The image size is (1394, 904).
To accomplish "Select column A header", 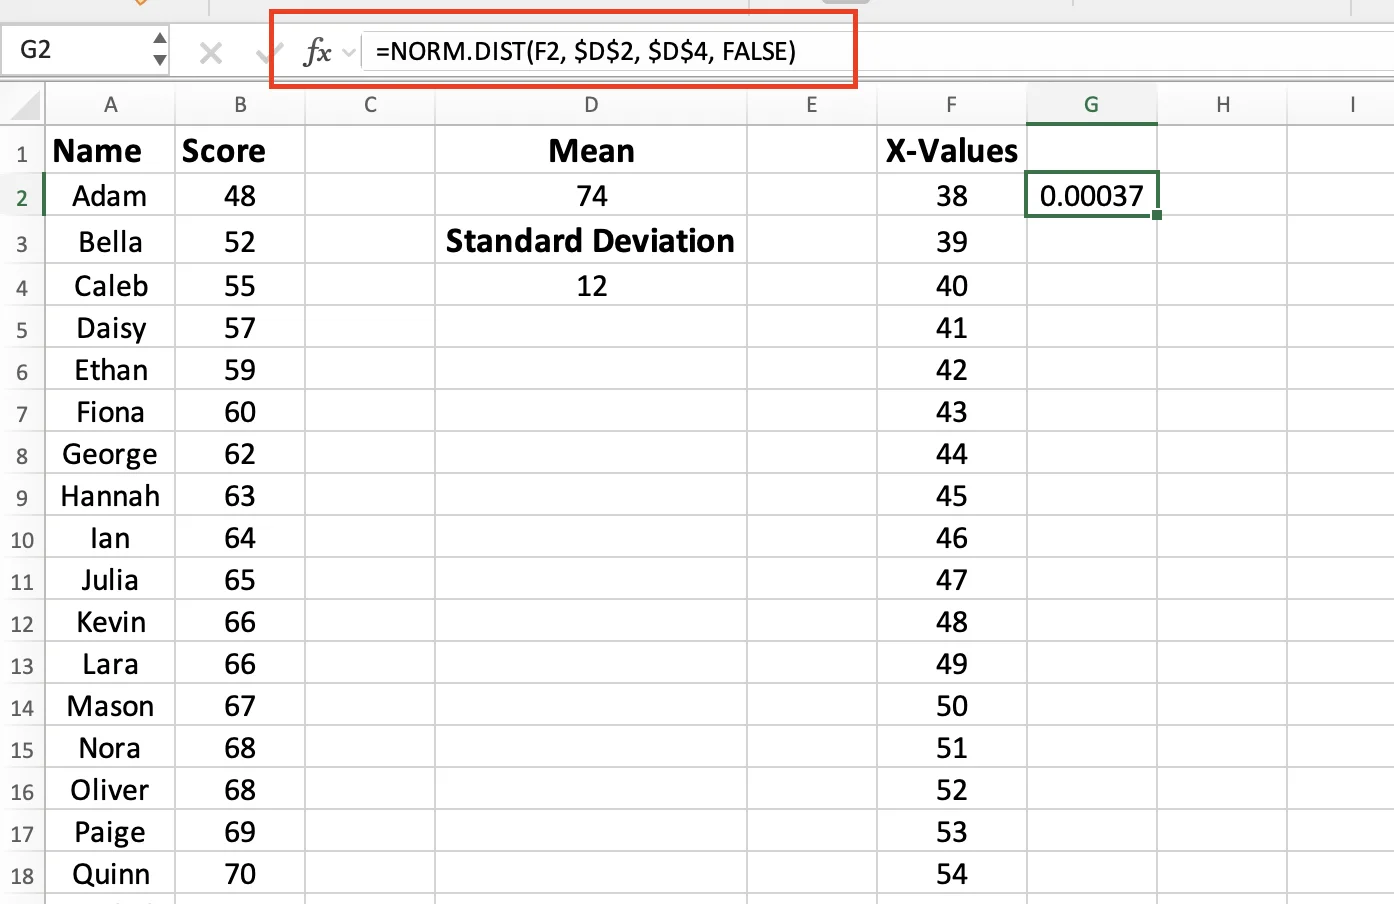I will pyautogui.click(x=110, y=105).
